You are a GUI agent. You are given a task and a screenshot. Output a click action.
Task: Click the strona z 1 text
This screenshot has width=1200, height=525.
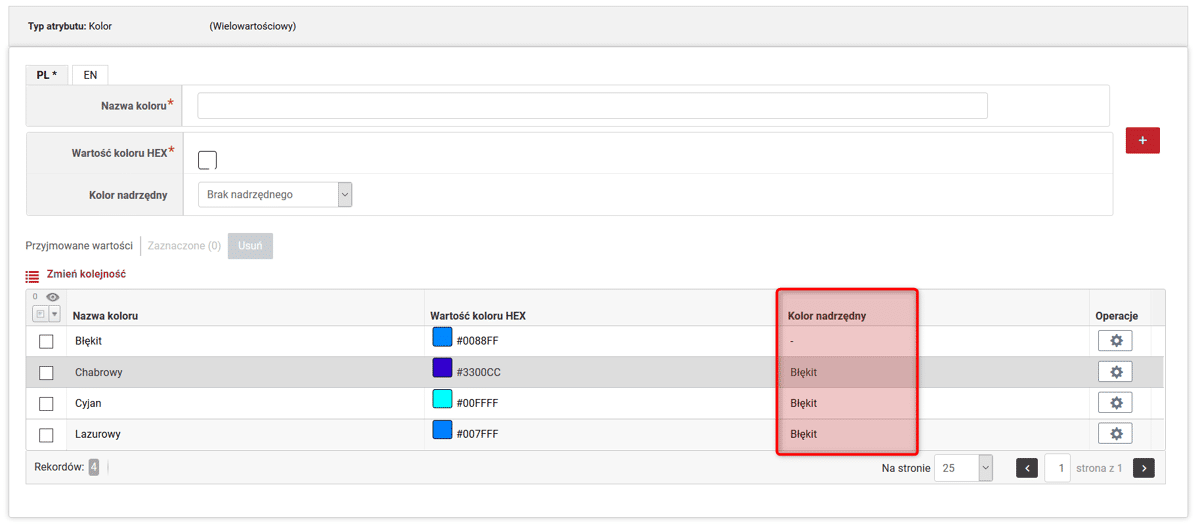point(1099,468)
